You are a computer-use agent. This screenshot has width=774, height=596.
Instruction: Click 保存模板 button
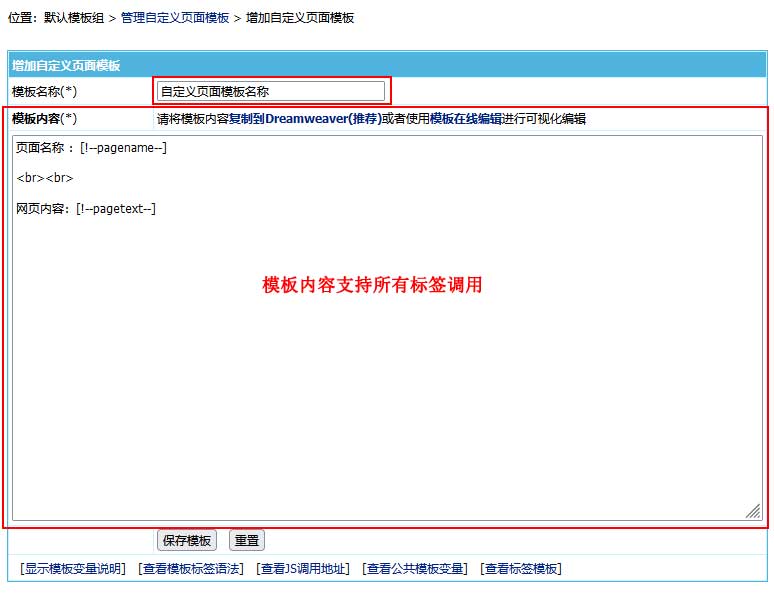pos(187,541)
